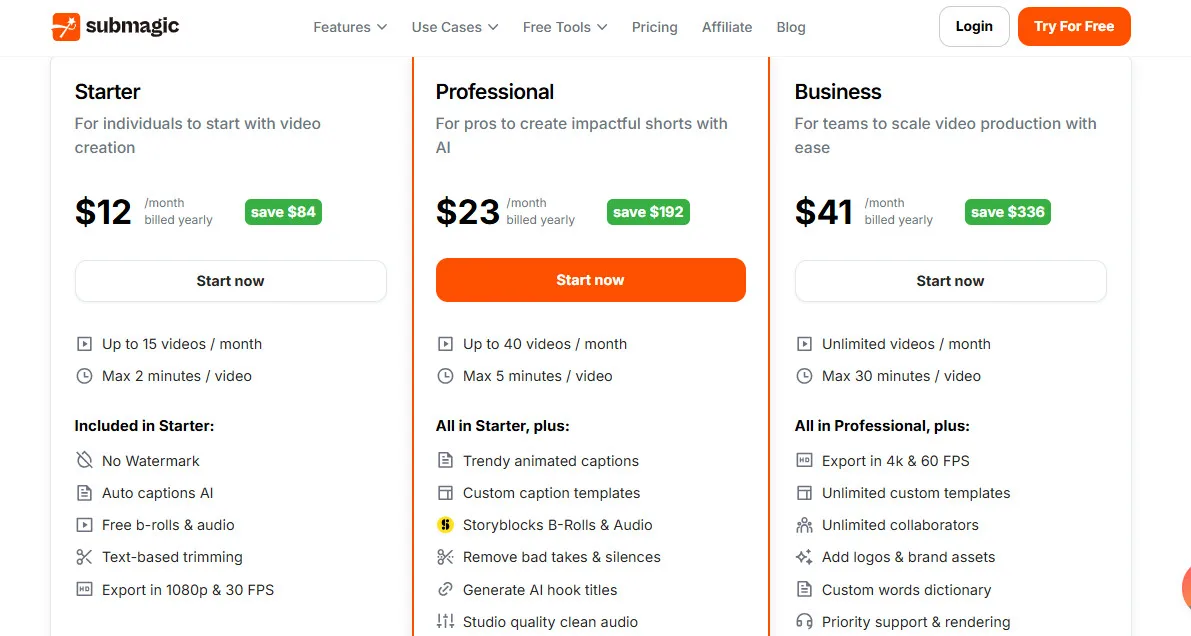Click the HD icon for Export in 1080p
1191x636 pixels.
[x=84, y=589]
